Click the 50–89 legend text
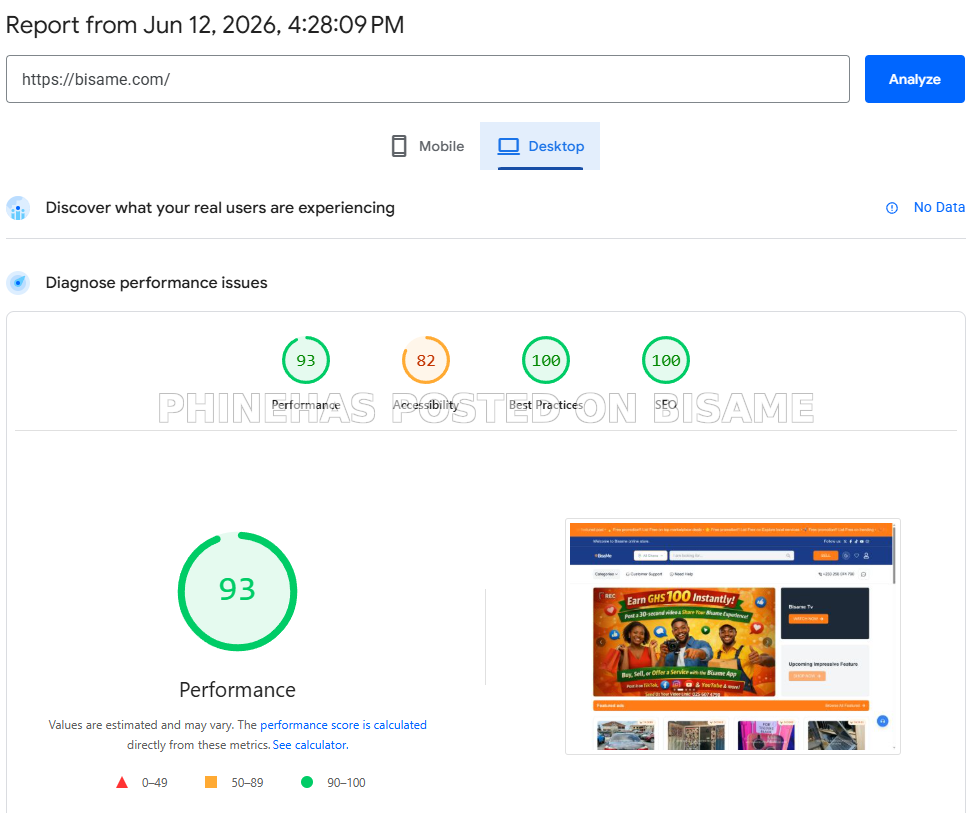 (247, 783)
